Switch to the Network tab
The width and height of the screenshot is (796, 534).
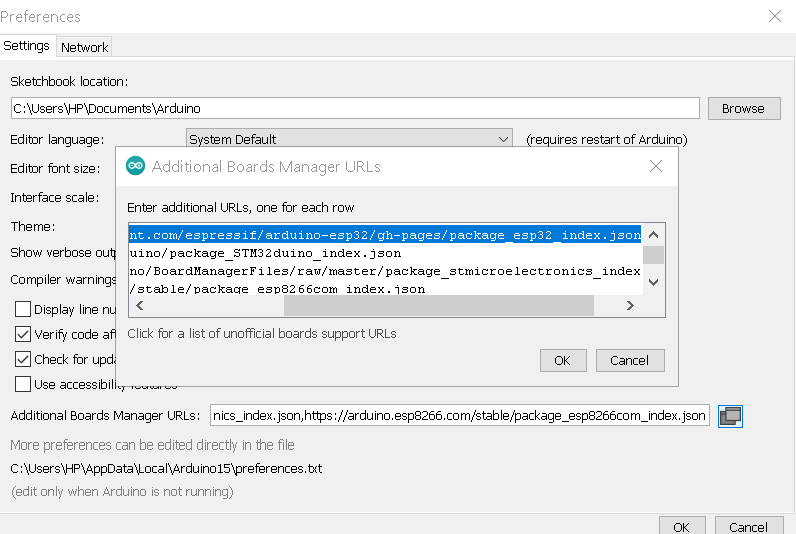(84, 47)
